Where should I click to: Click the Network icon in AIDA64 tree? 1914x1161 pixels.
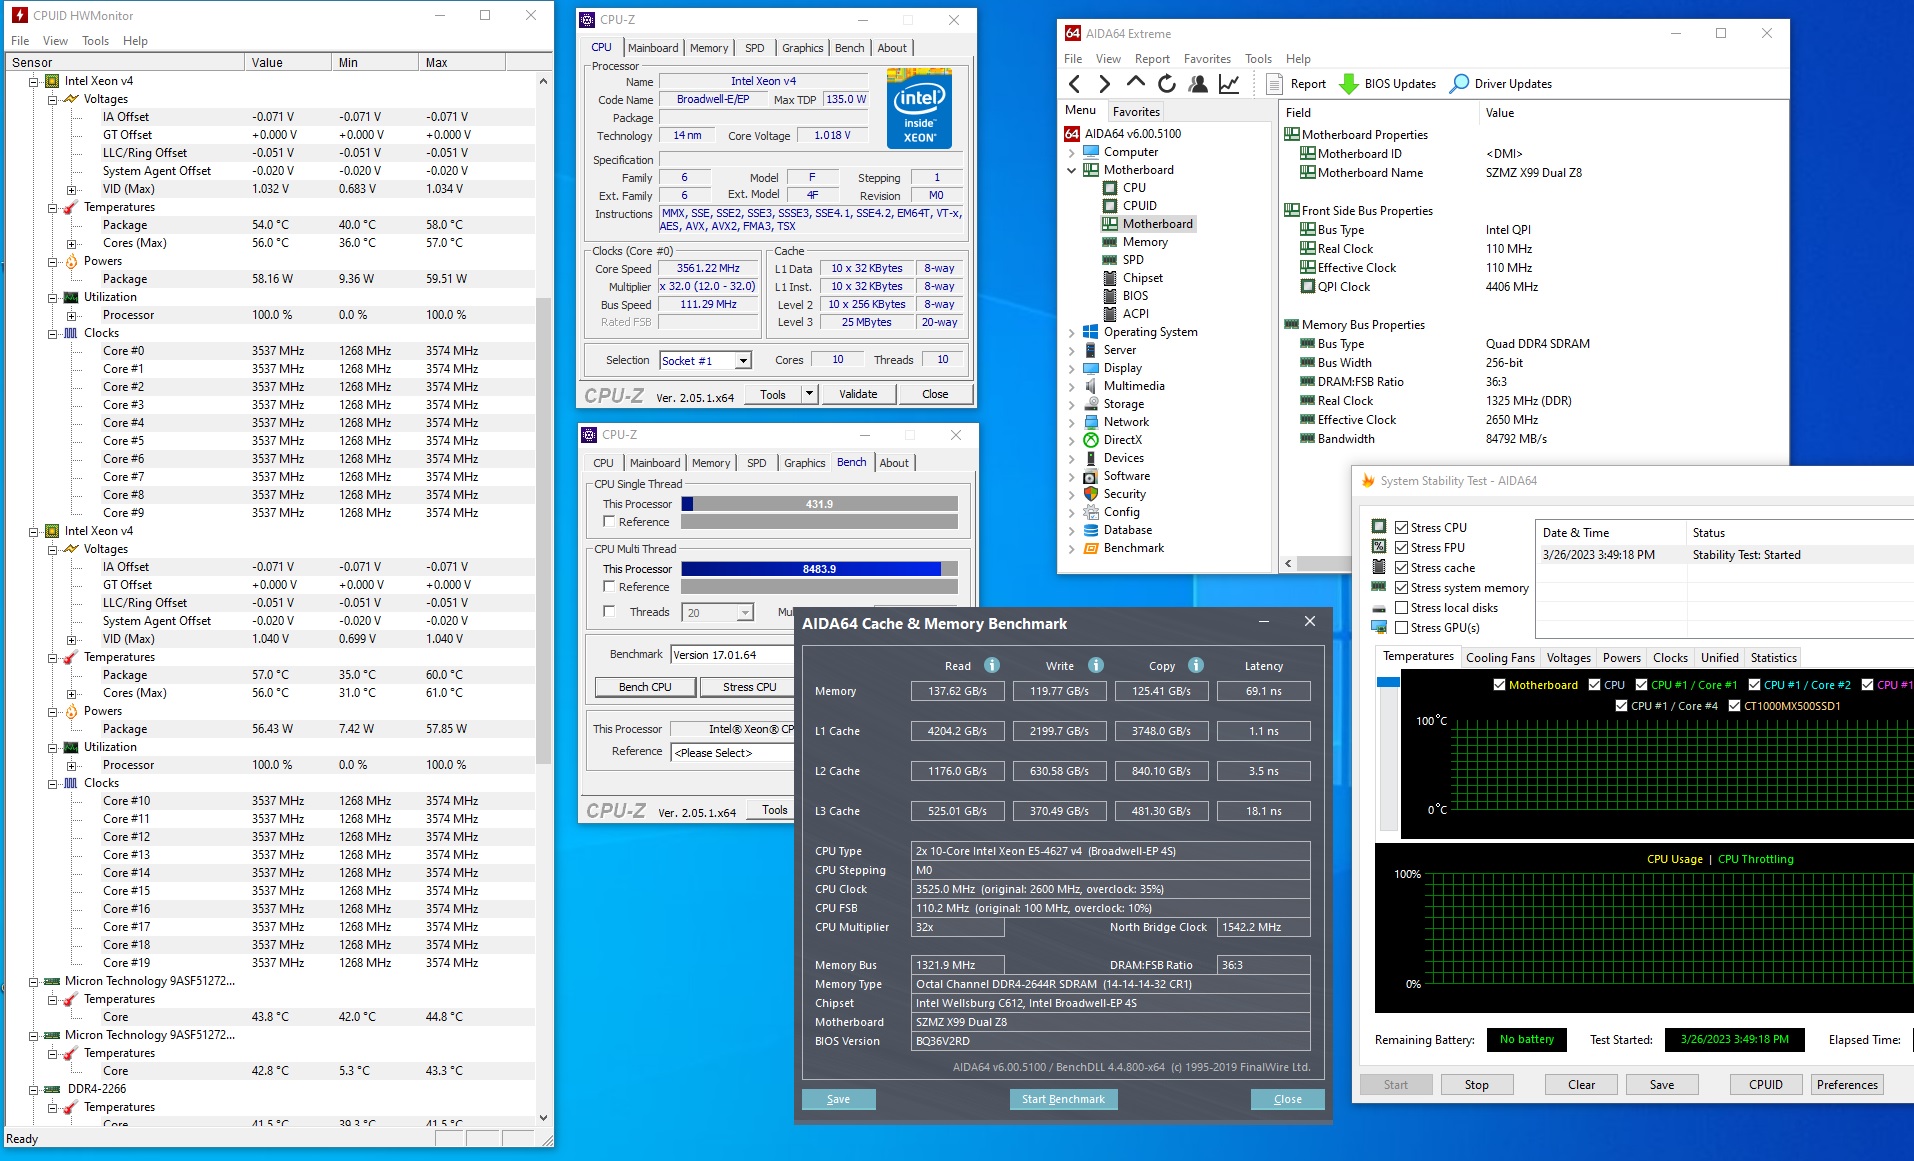1091,422
